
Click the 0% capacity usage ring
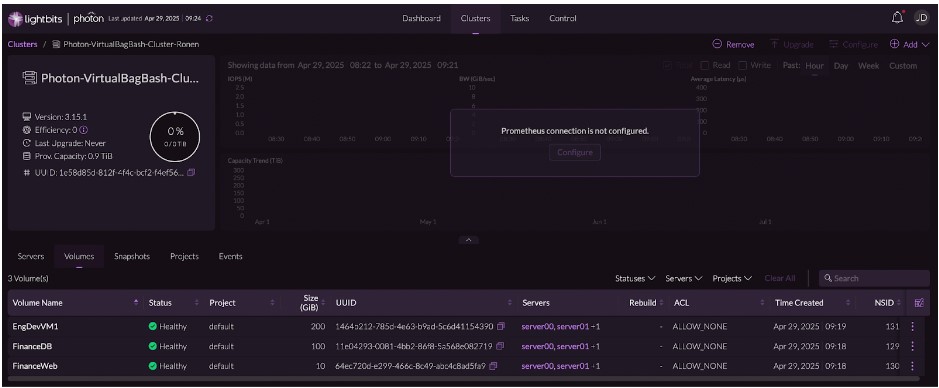[175, 136]
